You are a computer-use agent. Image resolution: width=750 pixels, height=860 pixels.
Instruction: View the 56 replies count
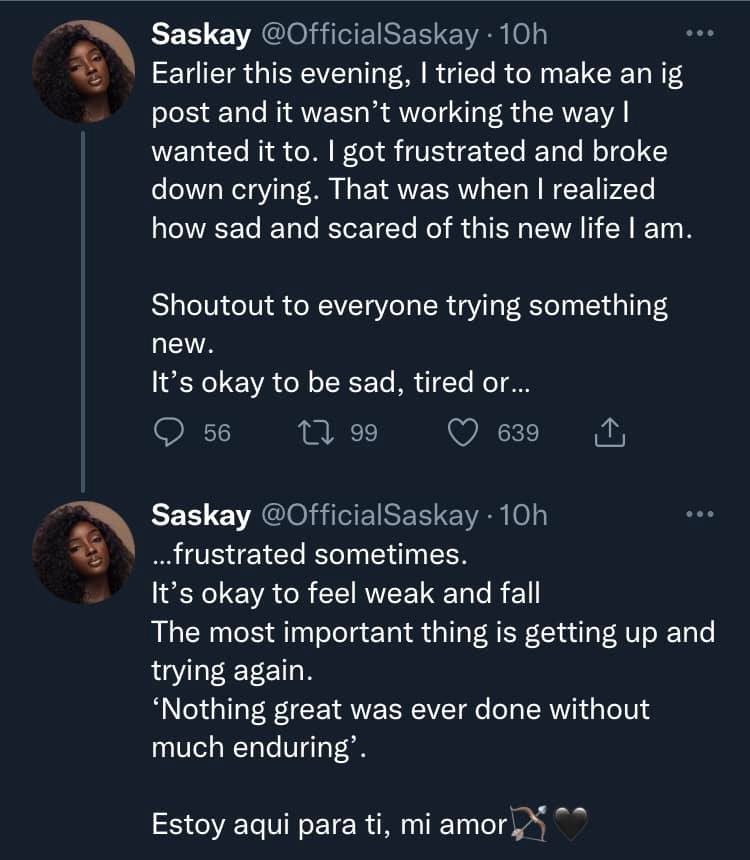click(217, 433)
